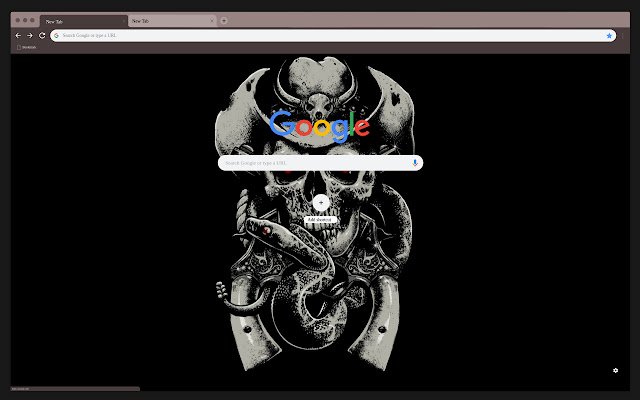
Task: Click the Add shortcut plus circle
Action: [x=321, y=202]
